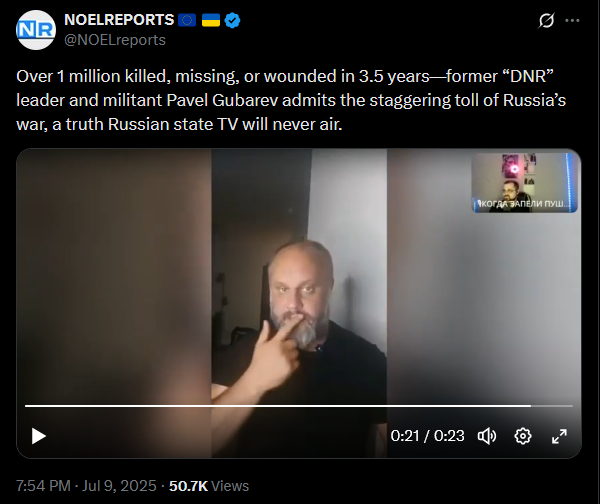Play the video with the play button

pyautogui.click(x=38, y=436)
